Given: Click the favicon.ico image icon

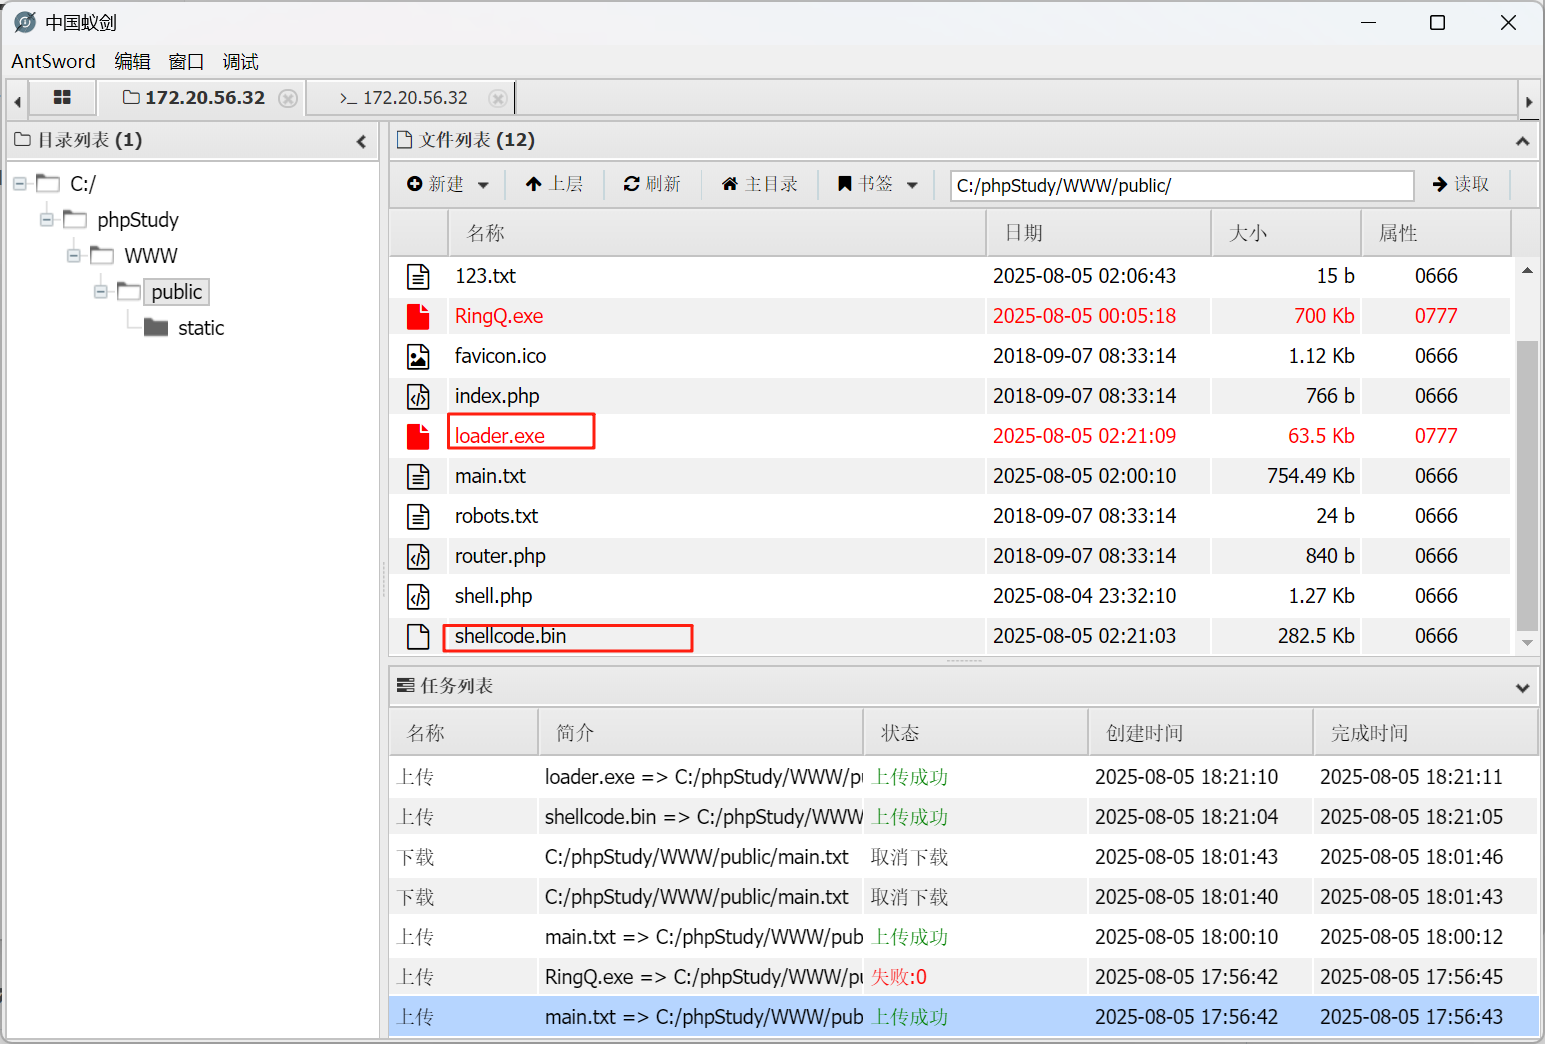Looking at the screenshot, I should (418, 356).
